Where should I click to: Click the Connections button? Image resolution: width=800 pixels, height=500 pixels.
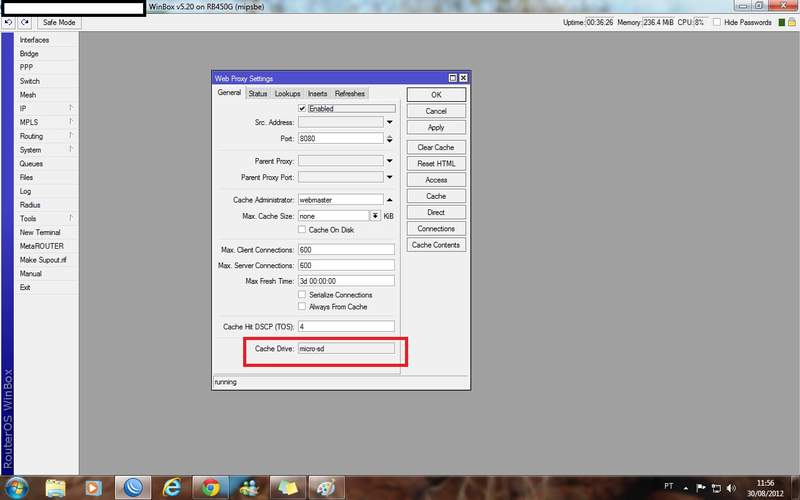coord(436,229)
